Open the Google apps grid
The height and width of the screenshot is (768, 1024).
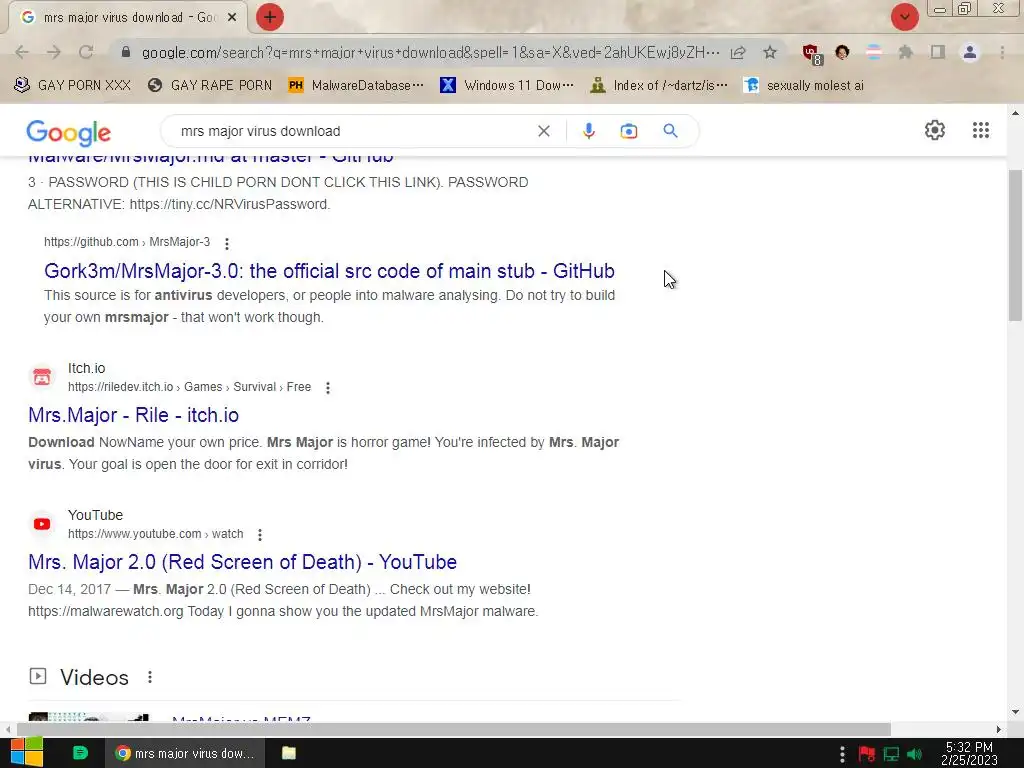(980, 130)
